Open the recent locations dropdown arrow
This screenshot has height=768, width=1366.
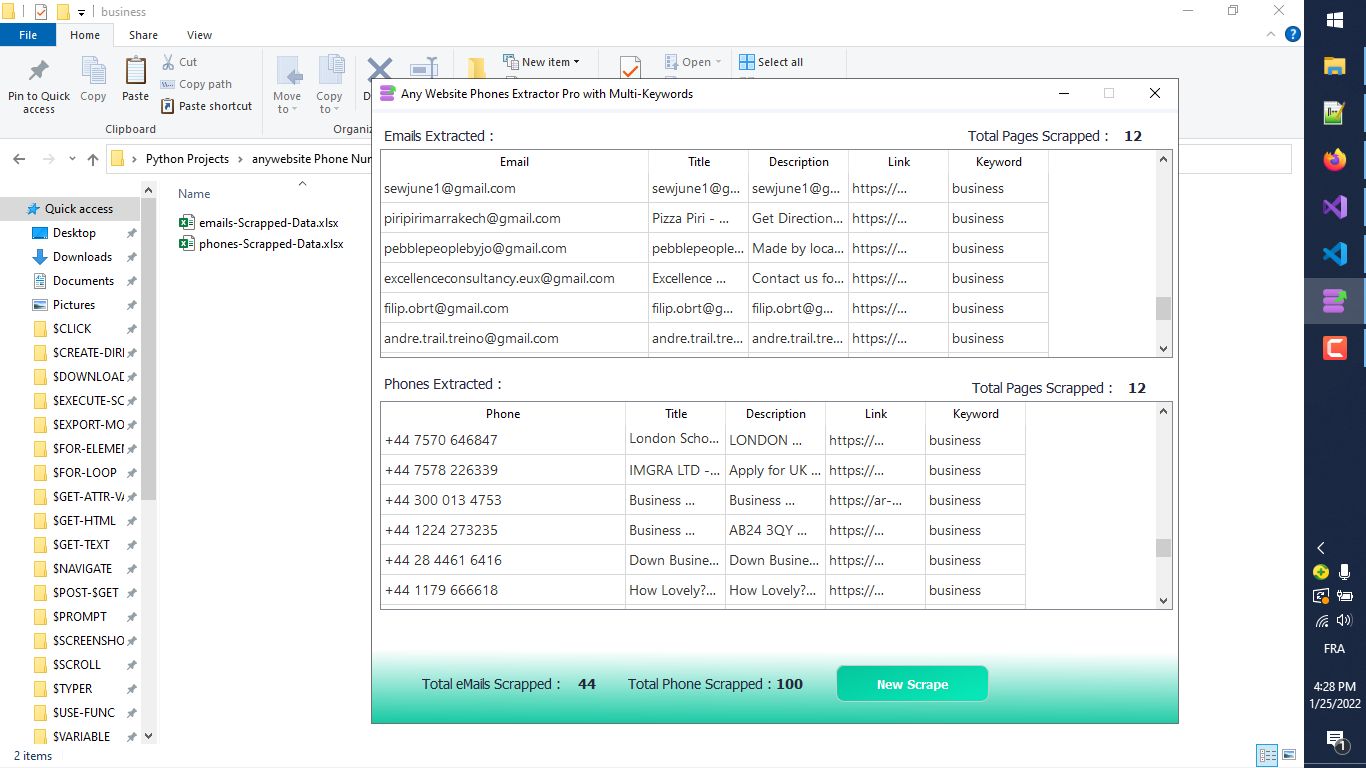point(72,159)
